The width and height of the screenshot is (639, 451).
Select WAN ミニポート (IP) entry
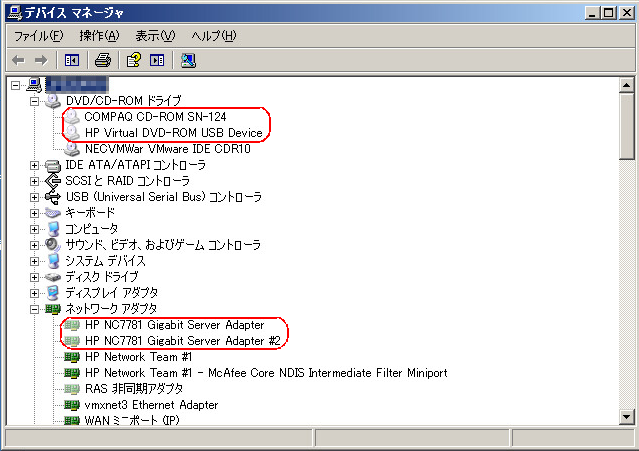click(x=132, y=420)
